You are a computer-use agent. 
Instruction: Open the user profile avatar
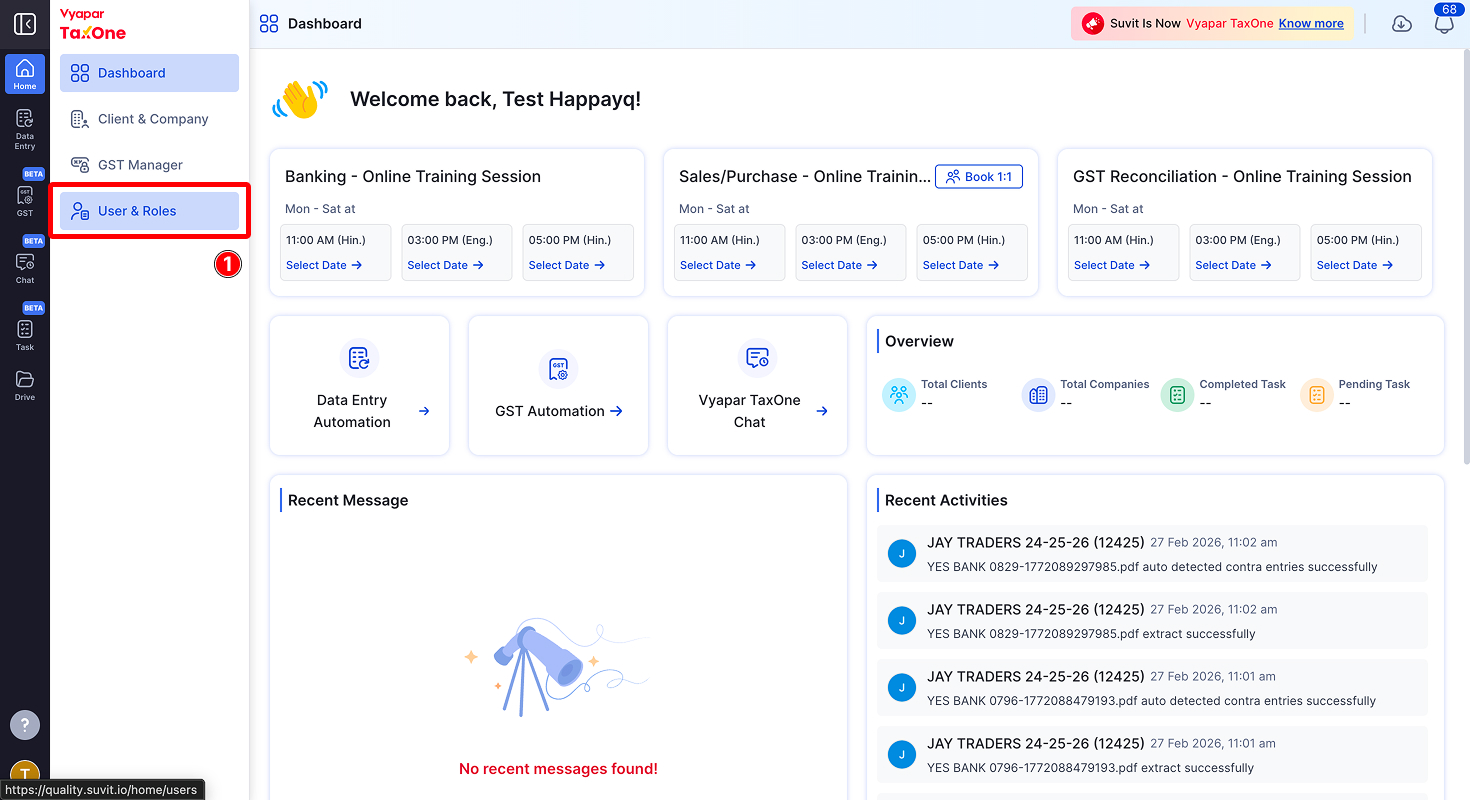(25, 772)
